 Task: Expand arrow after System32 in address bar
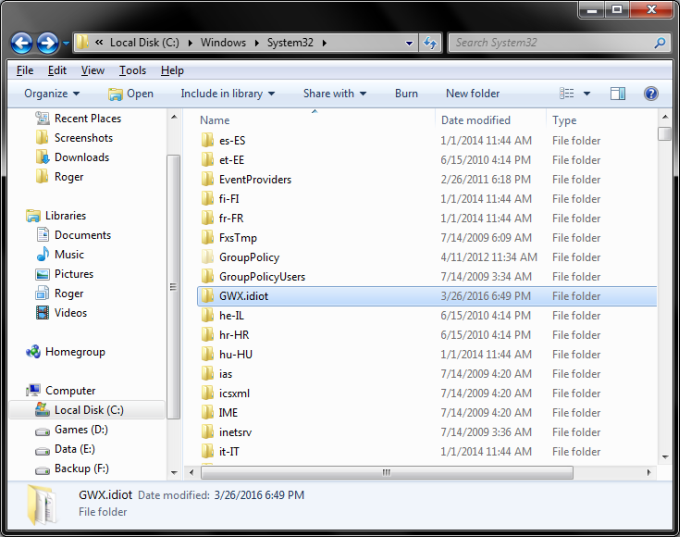pos(324,43)
